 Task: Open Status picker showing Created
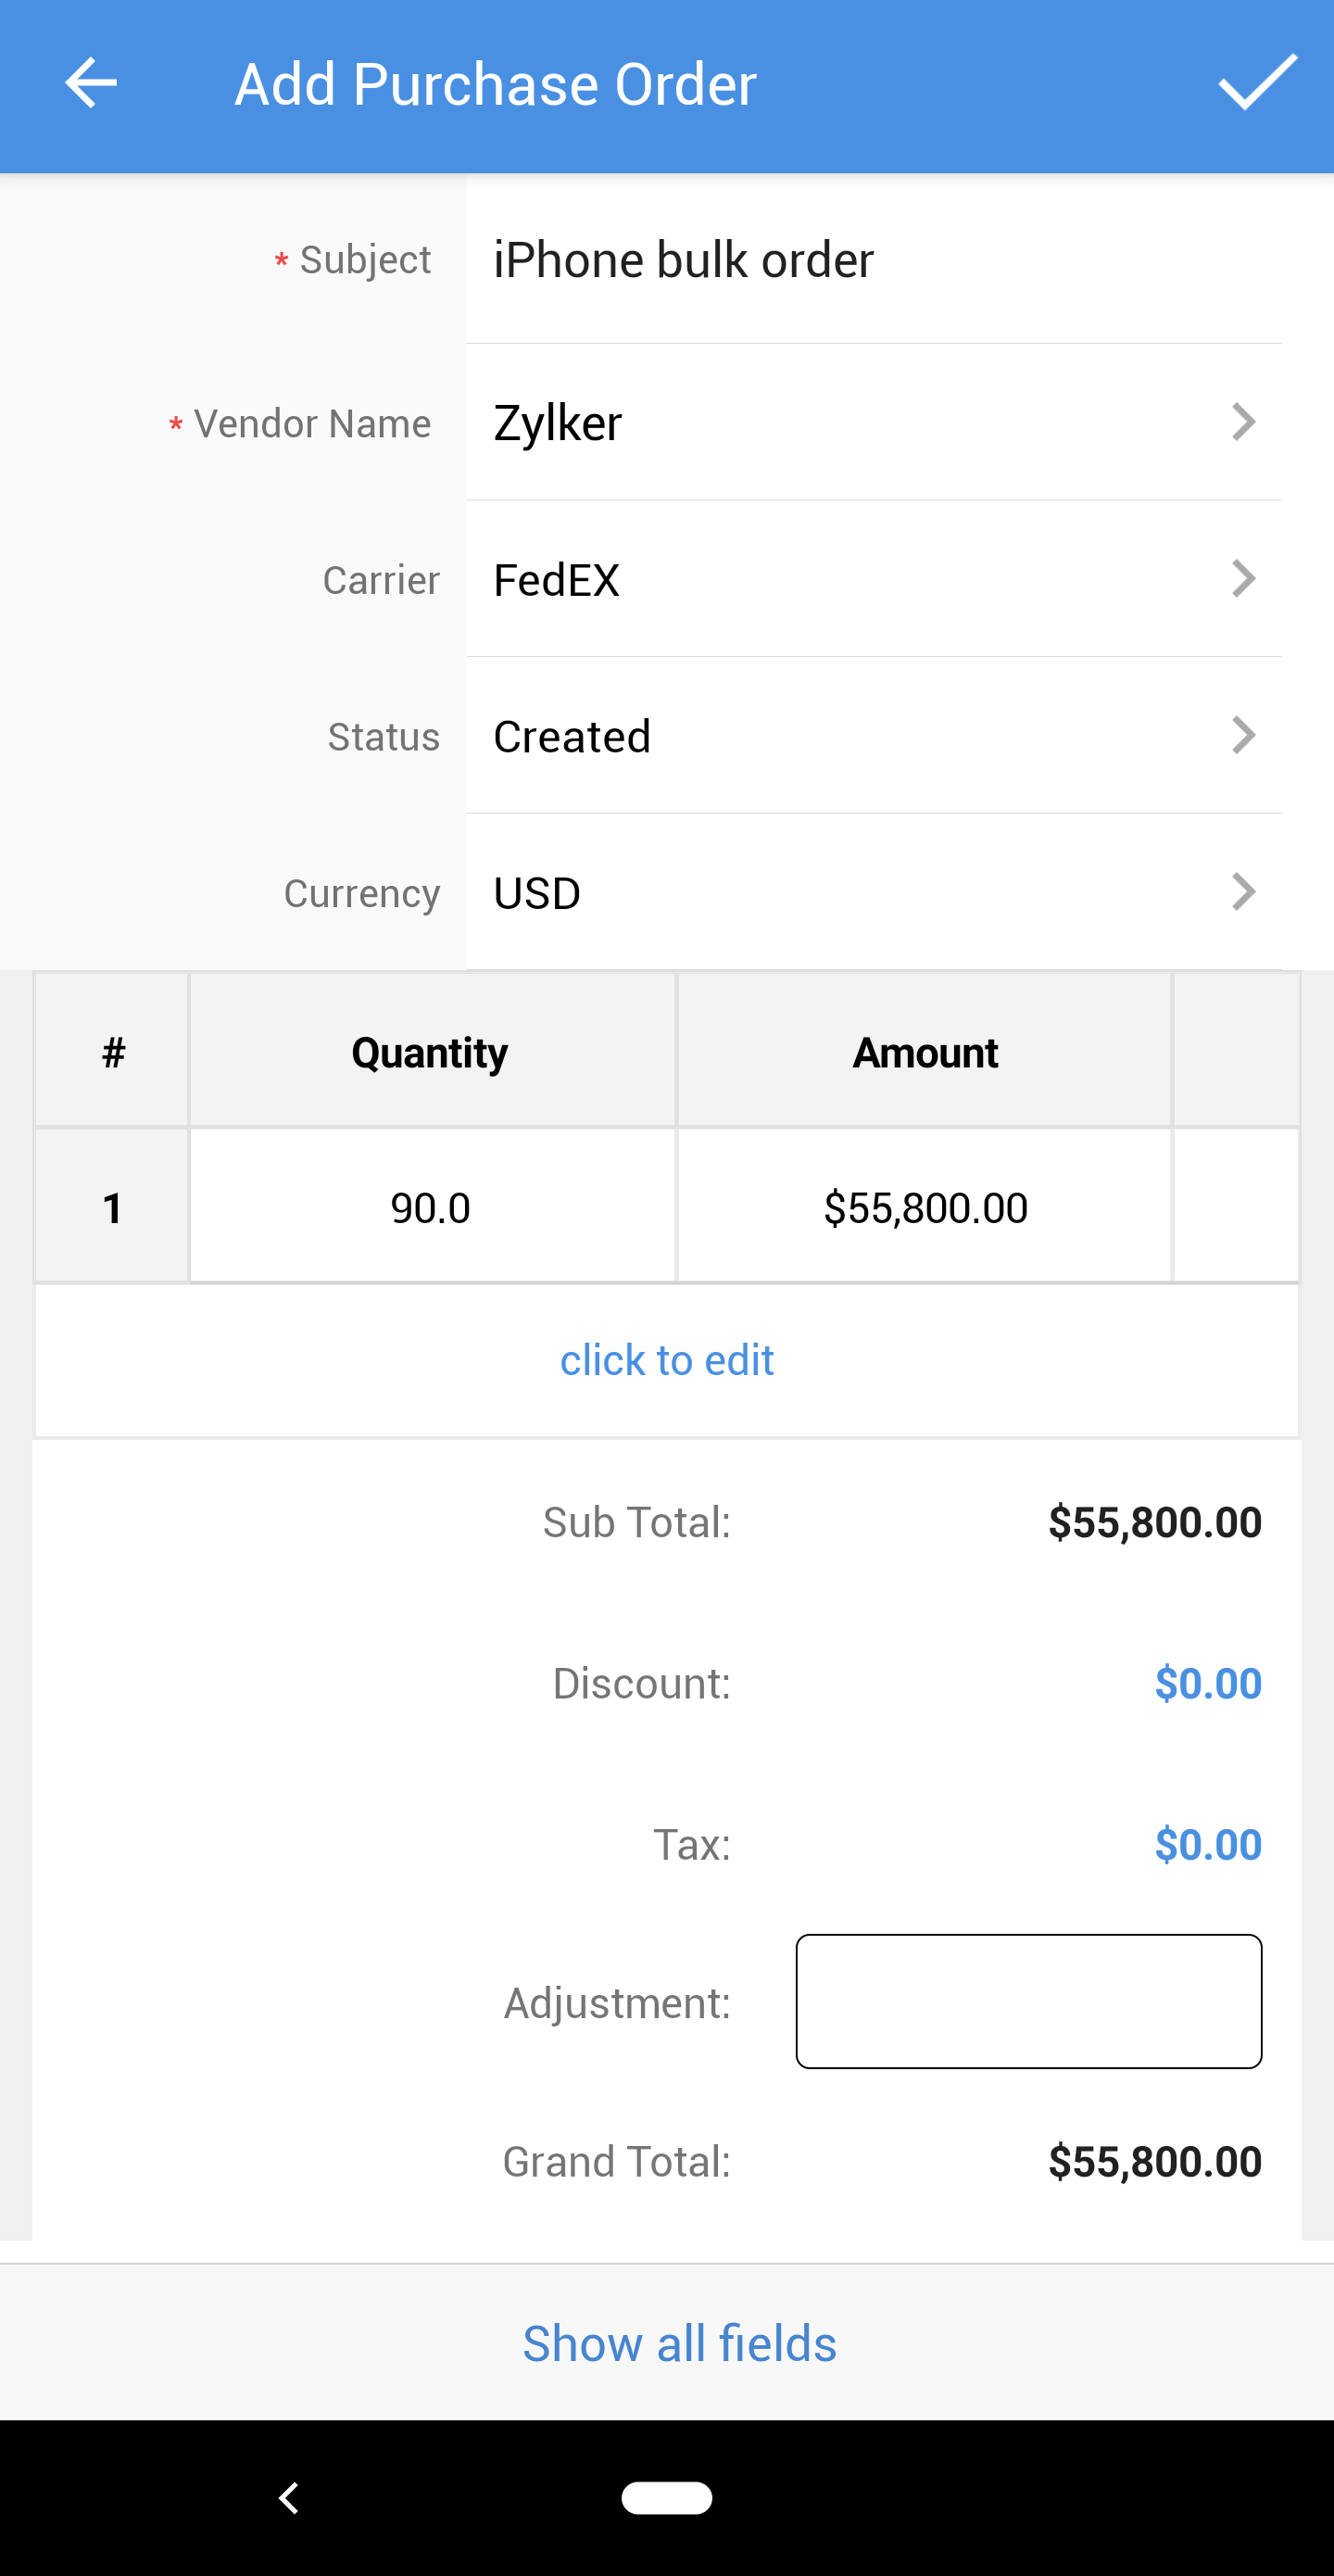pos(1243,736)
